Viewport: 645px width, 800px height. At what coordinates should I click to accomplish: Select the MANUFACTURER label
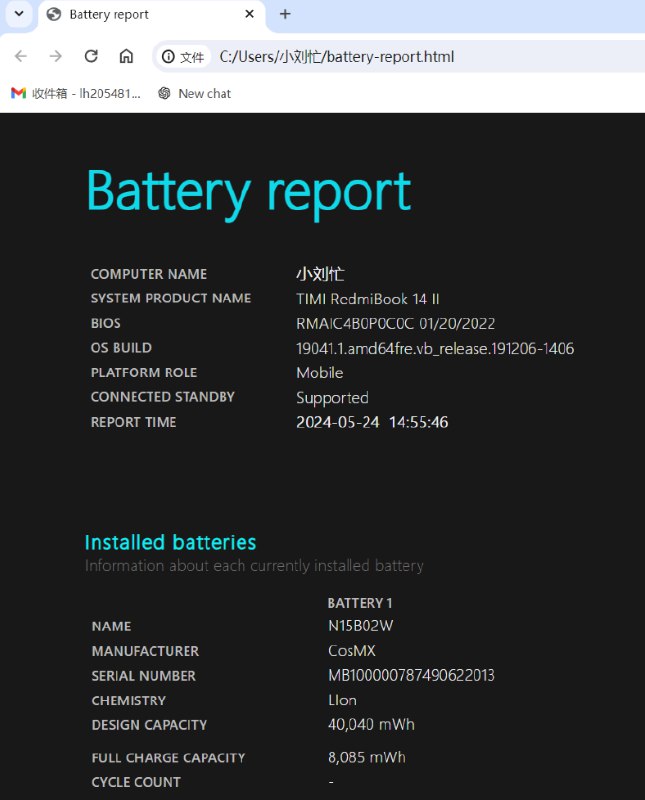[145, 652]
